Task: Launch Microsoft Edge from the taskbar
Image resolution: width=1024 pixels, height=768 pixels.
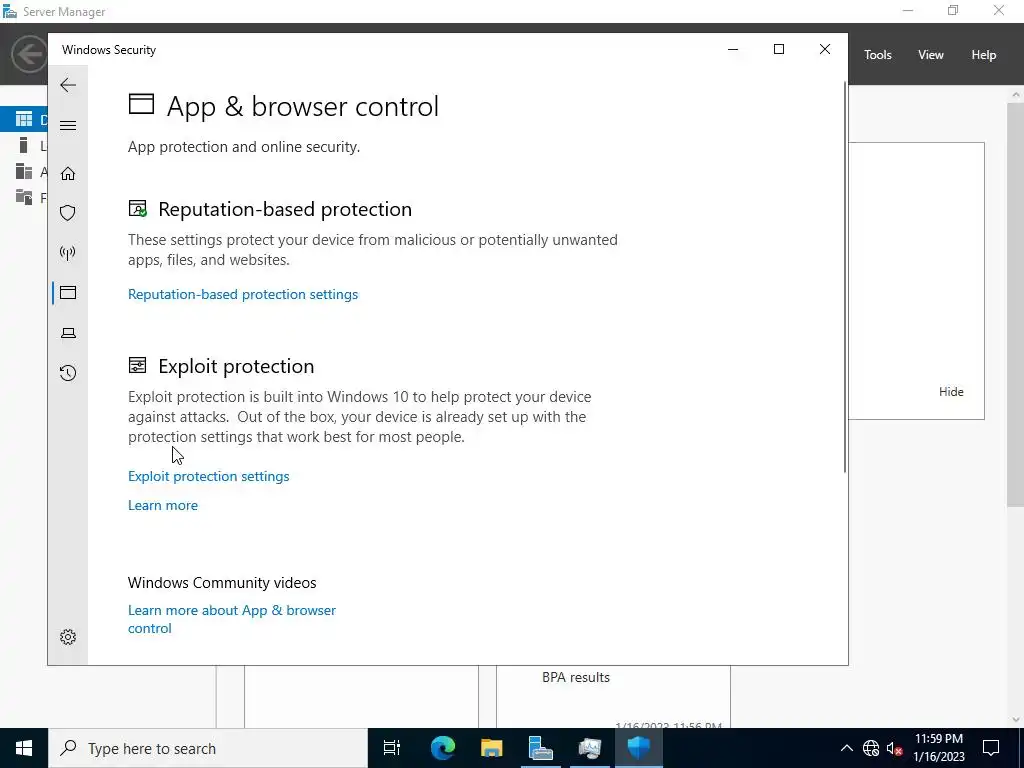Action: pyautogui.click(x=443, y=748)
